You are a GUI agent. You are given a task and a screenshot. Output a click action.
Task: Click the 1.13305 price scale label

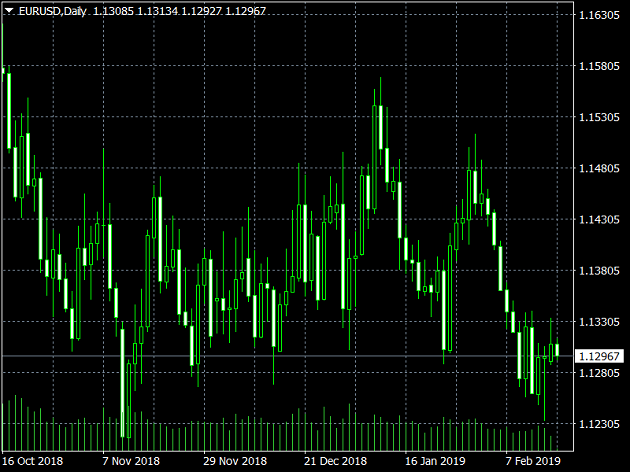coord(599,322)
